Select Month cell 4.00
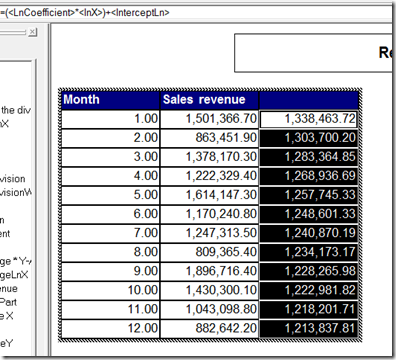Screen dimensions: 396x360 pyautogui.click(x=110, y=176)
